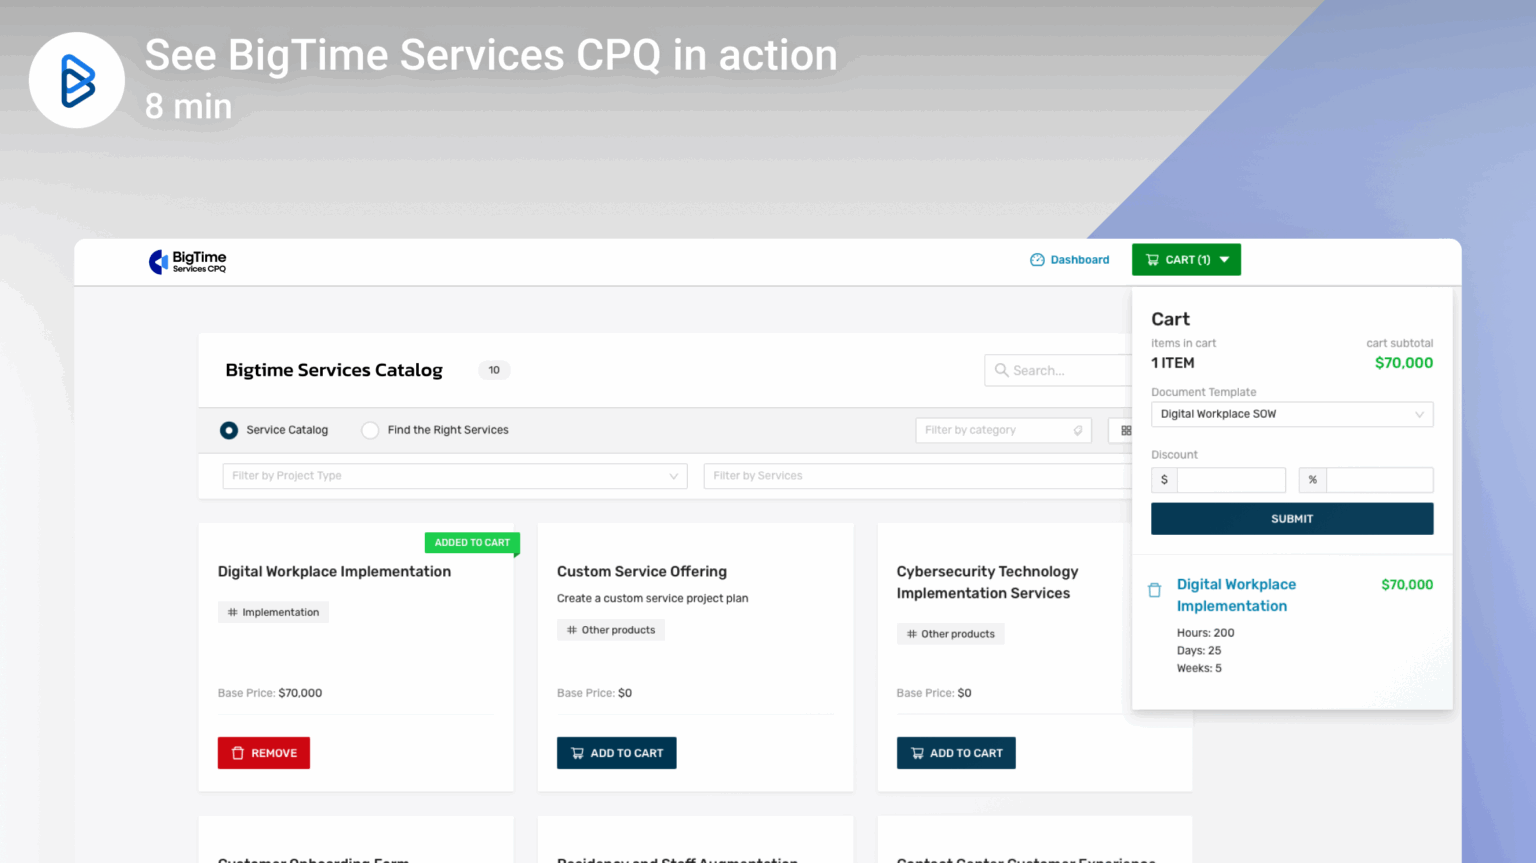Click the Dashboard navigation item

[1080, 259]
